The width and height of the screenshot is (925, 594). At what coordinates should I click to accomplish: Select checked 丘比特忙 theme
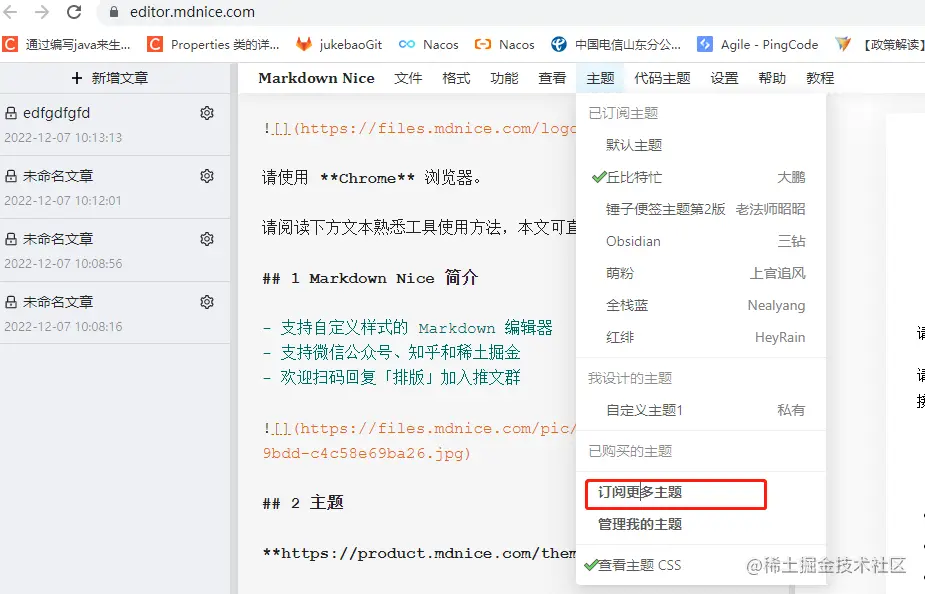(x=701, y=177)
